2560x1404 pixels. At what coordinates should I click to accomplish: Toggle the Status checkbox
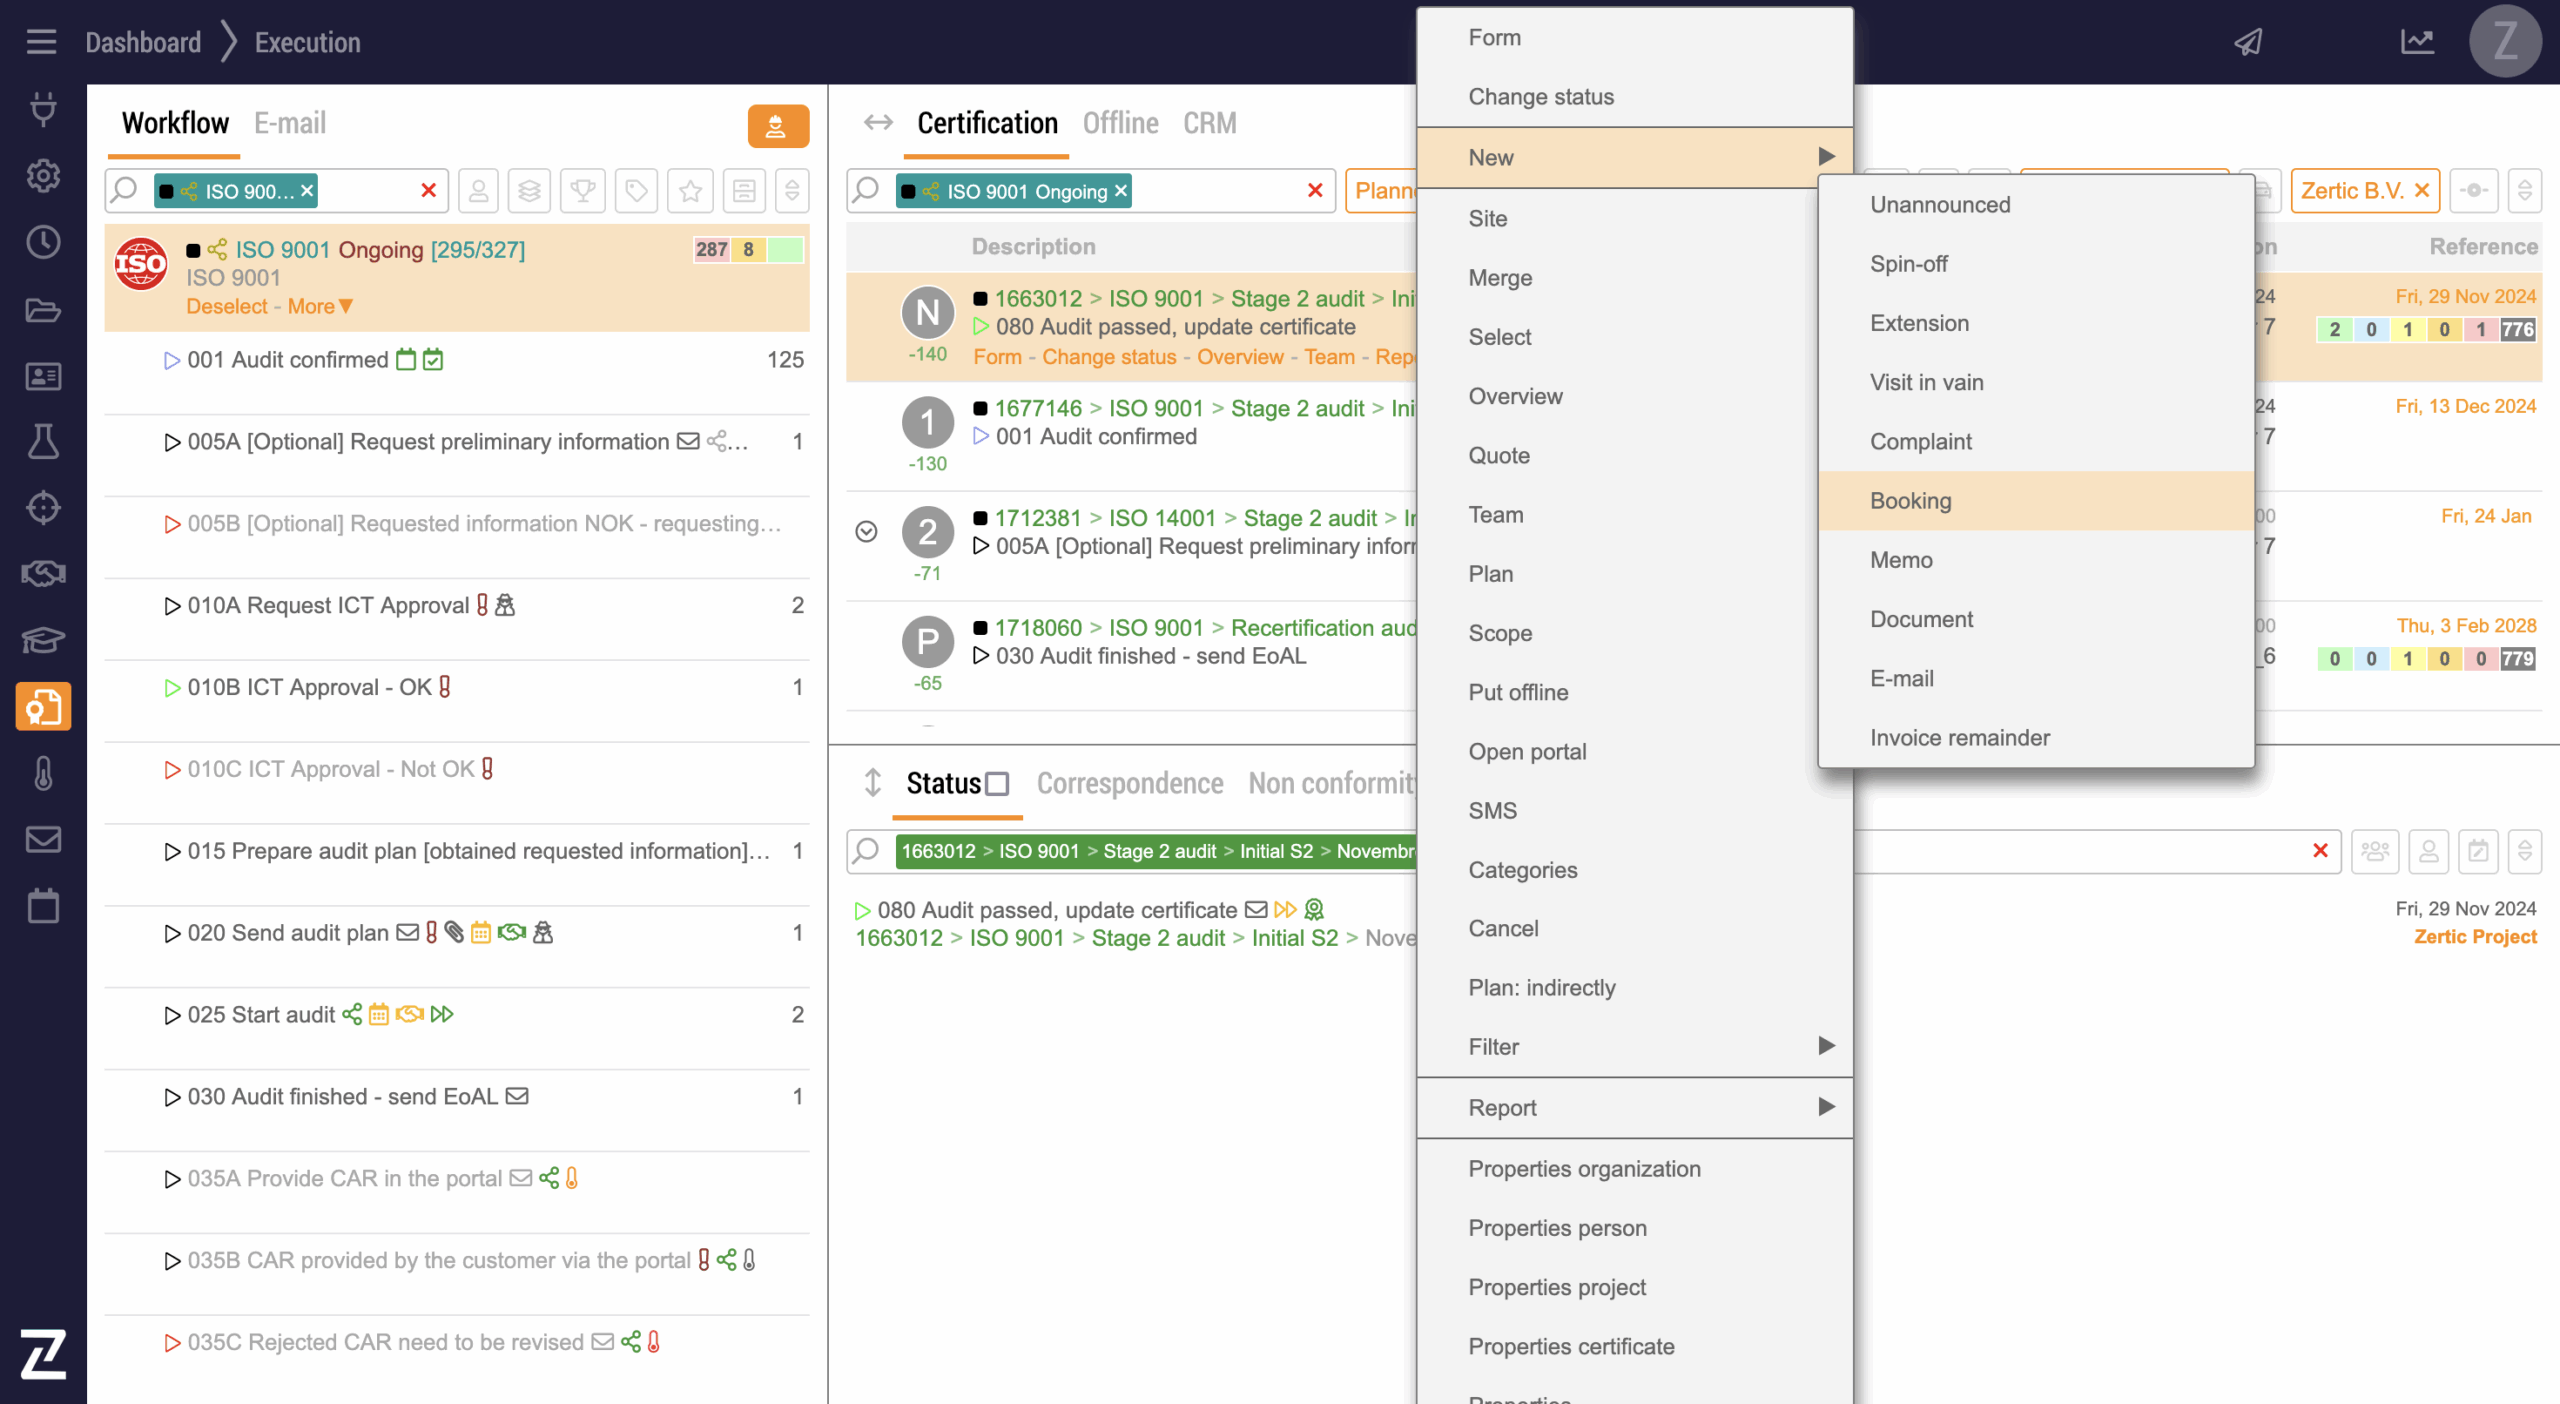(x=997, y=783)
